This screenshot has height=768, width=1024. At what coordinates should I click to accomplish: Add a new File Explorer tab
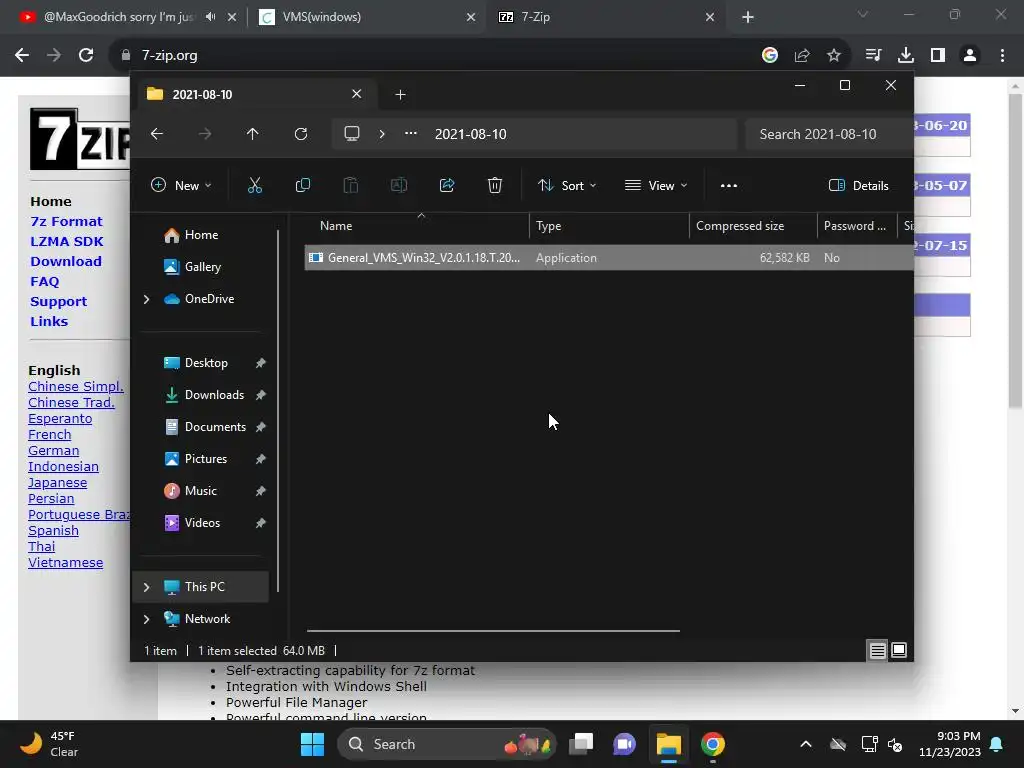coord(400,95)
